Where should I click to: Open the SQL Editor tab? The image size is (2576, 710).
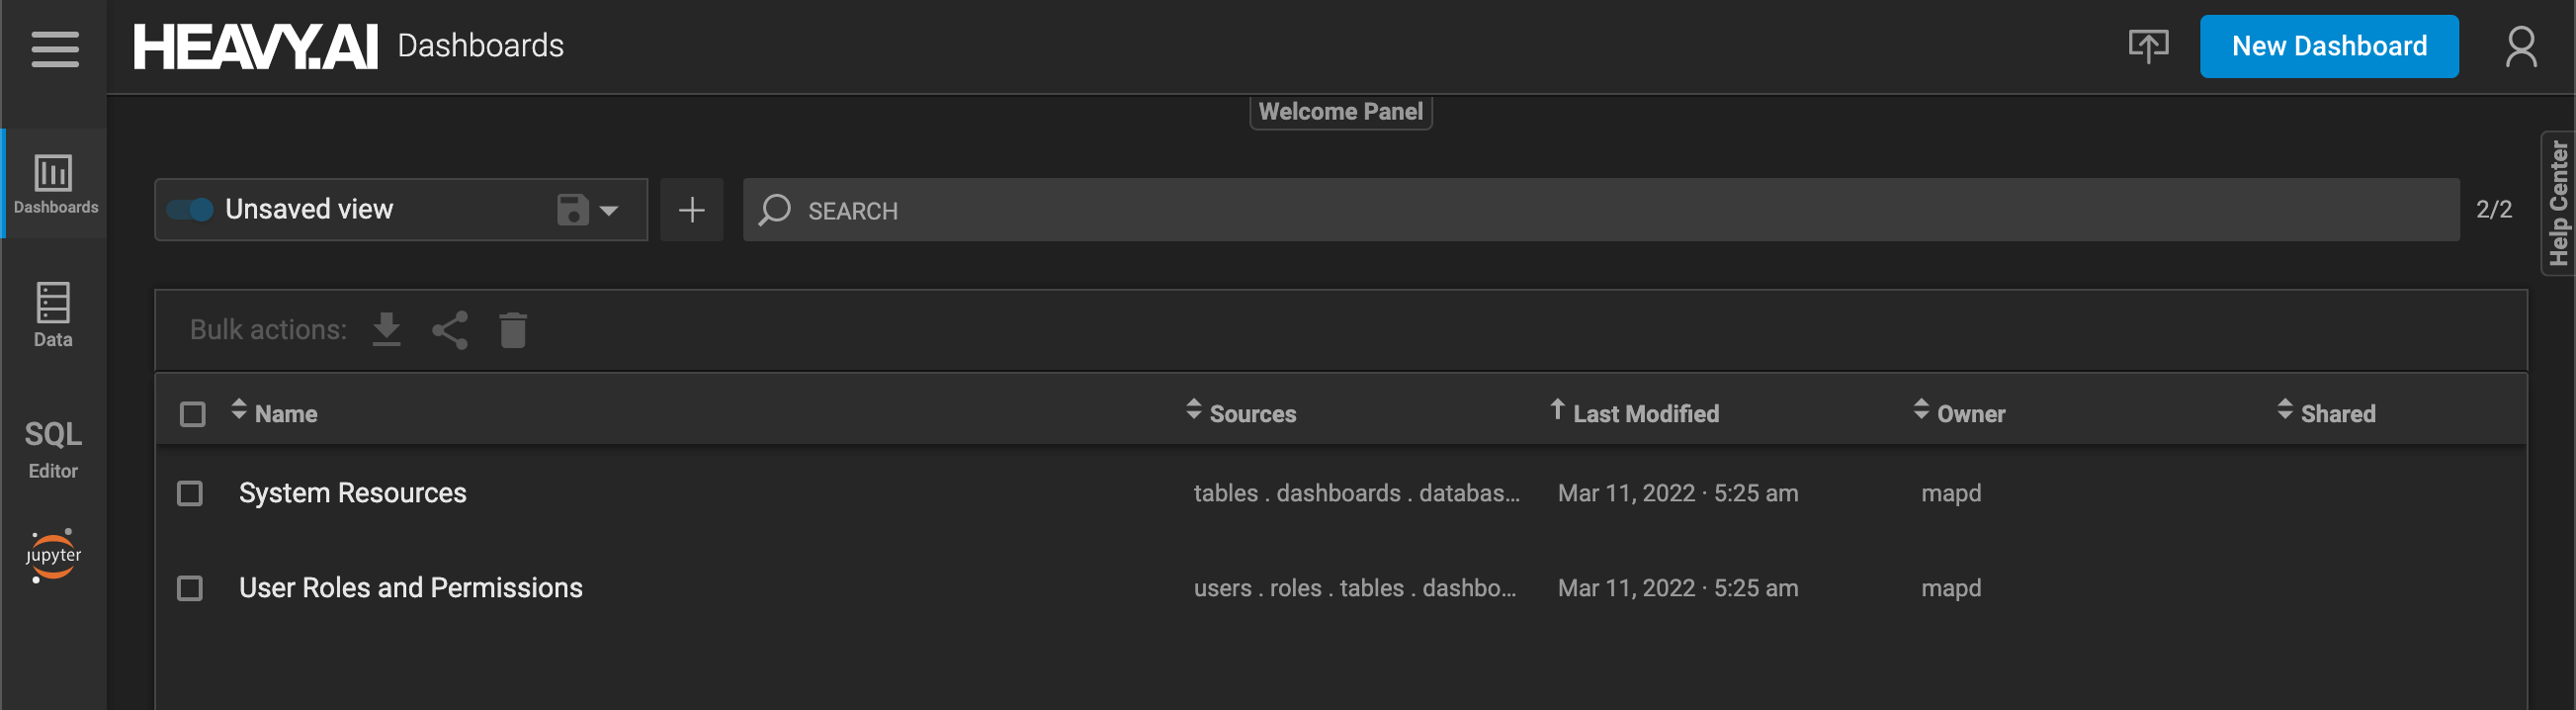click(53, 448)
